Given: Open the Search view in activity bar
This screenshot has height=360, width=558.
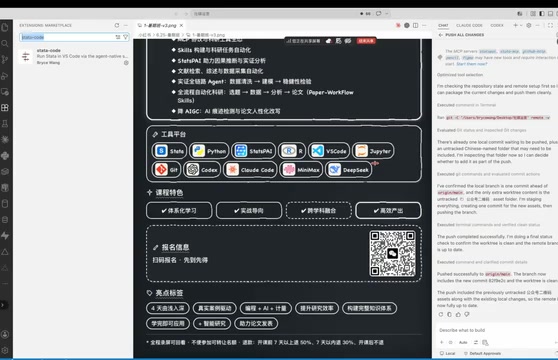Looking at the screenshot, I should 5,43.
